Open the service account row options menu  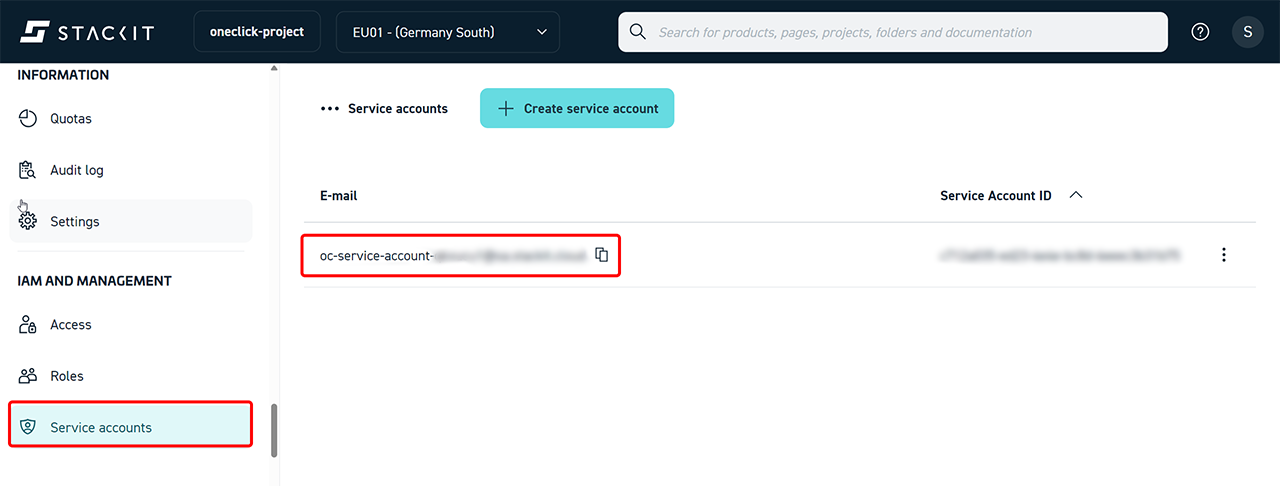(x=1223, y=255)
